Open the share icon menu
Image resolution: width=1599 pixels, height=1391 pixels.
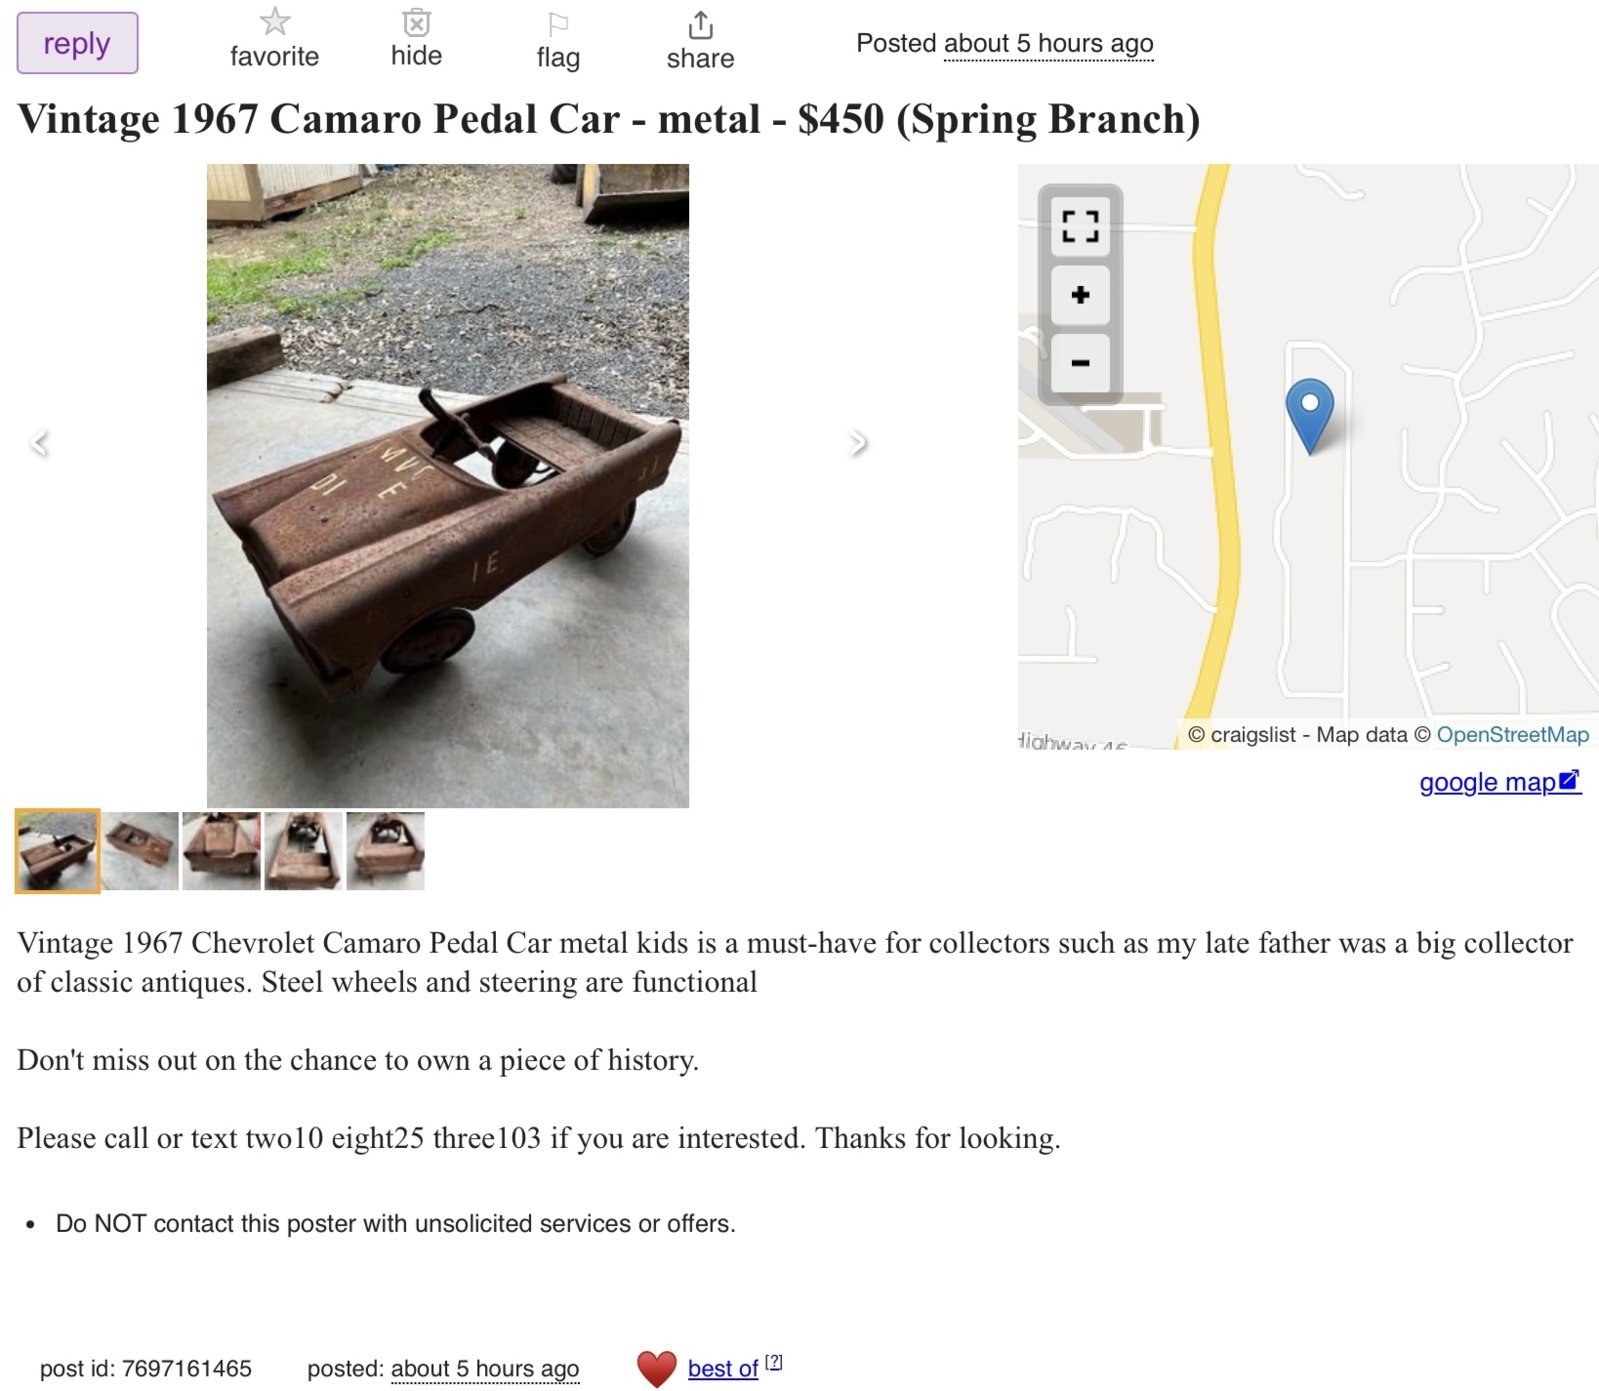(x=700, y=25)
